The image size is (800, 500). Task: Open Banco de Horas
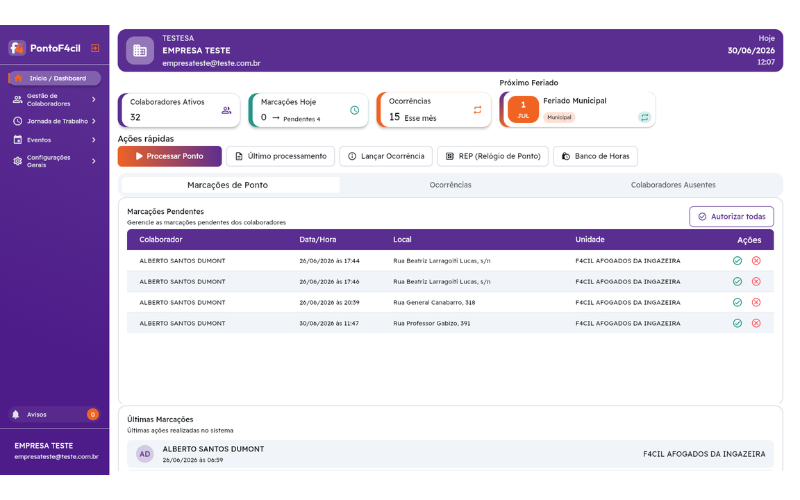click(x=595, y=156)
